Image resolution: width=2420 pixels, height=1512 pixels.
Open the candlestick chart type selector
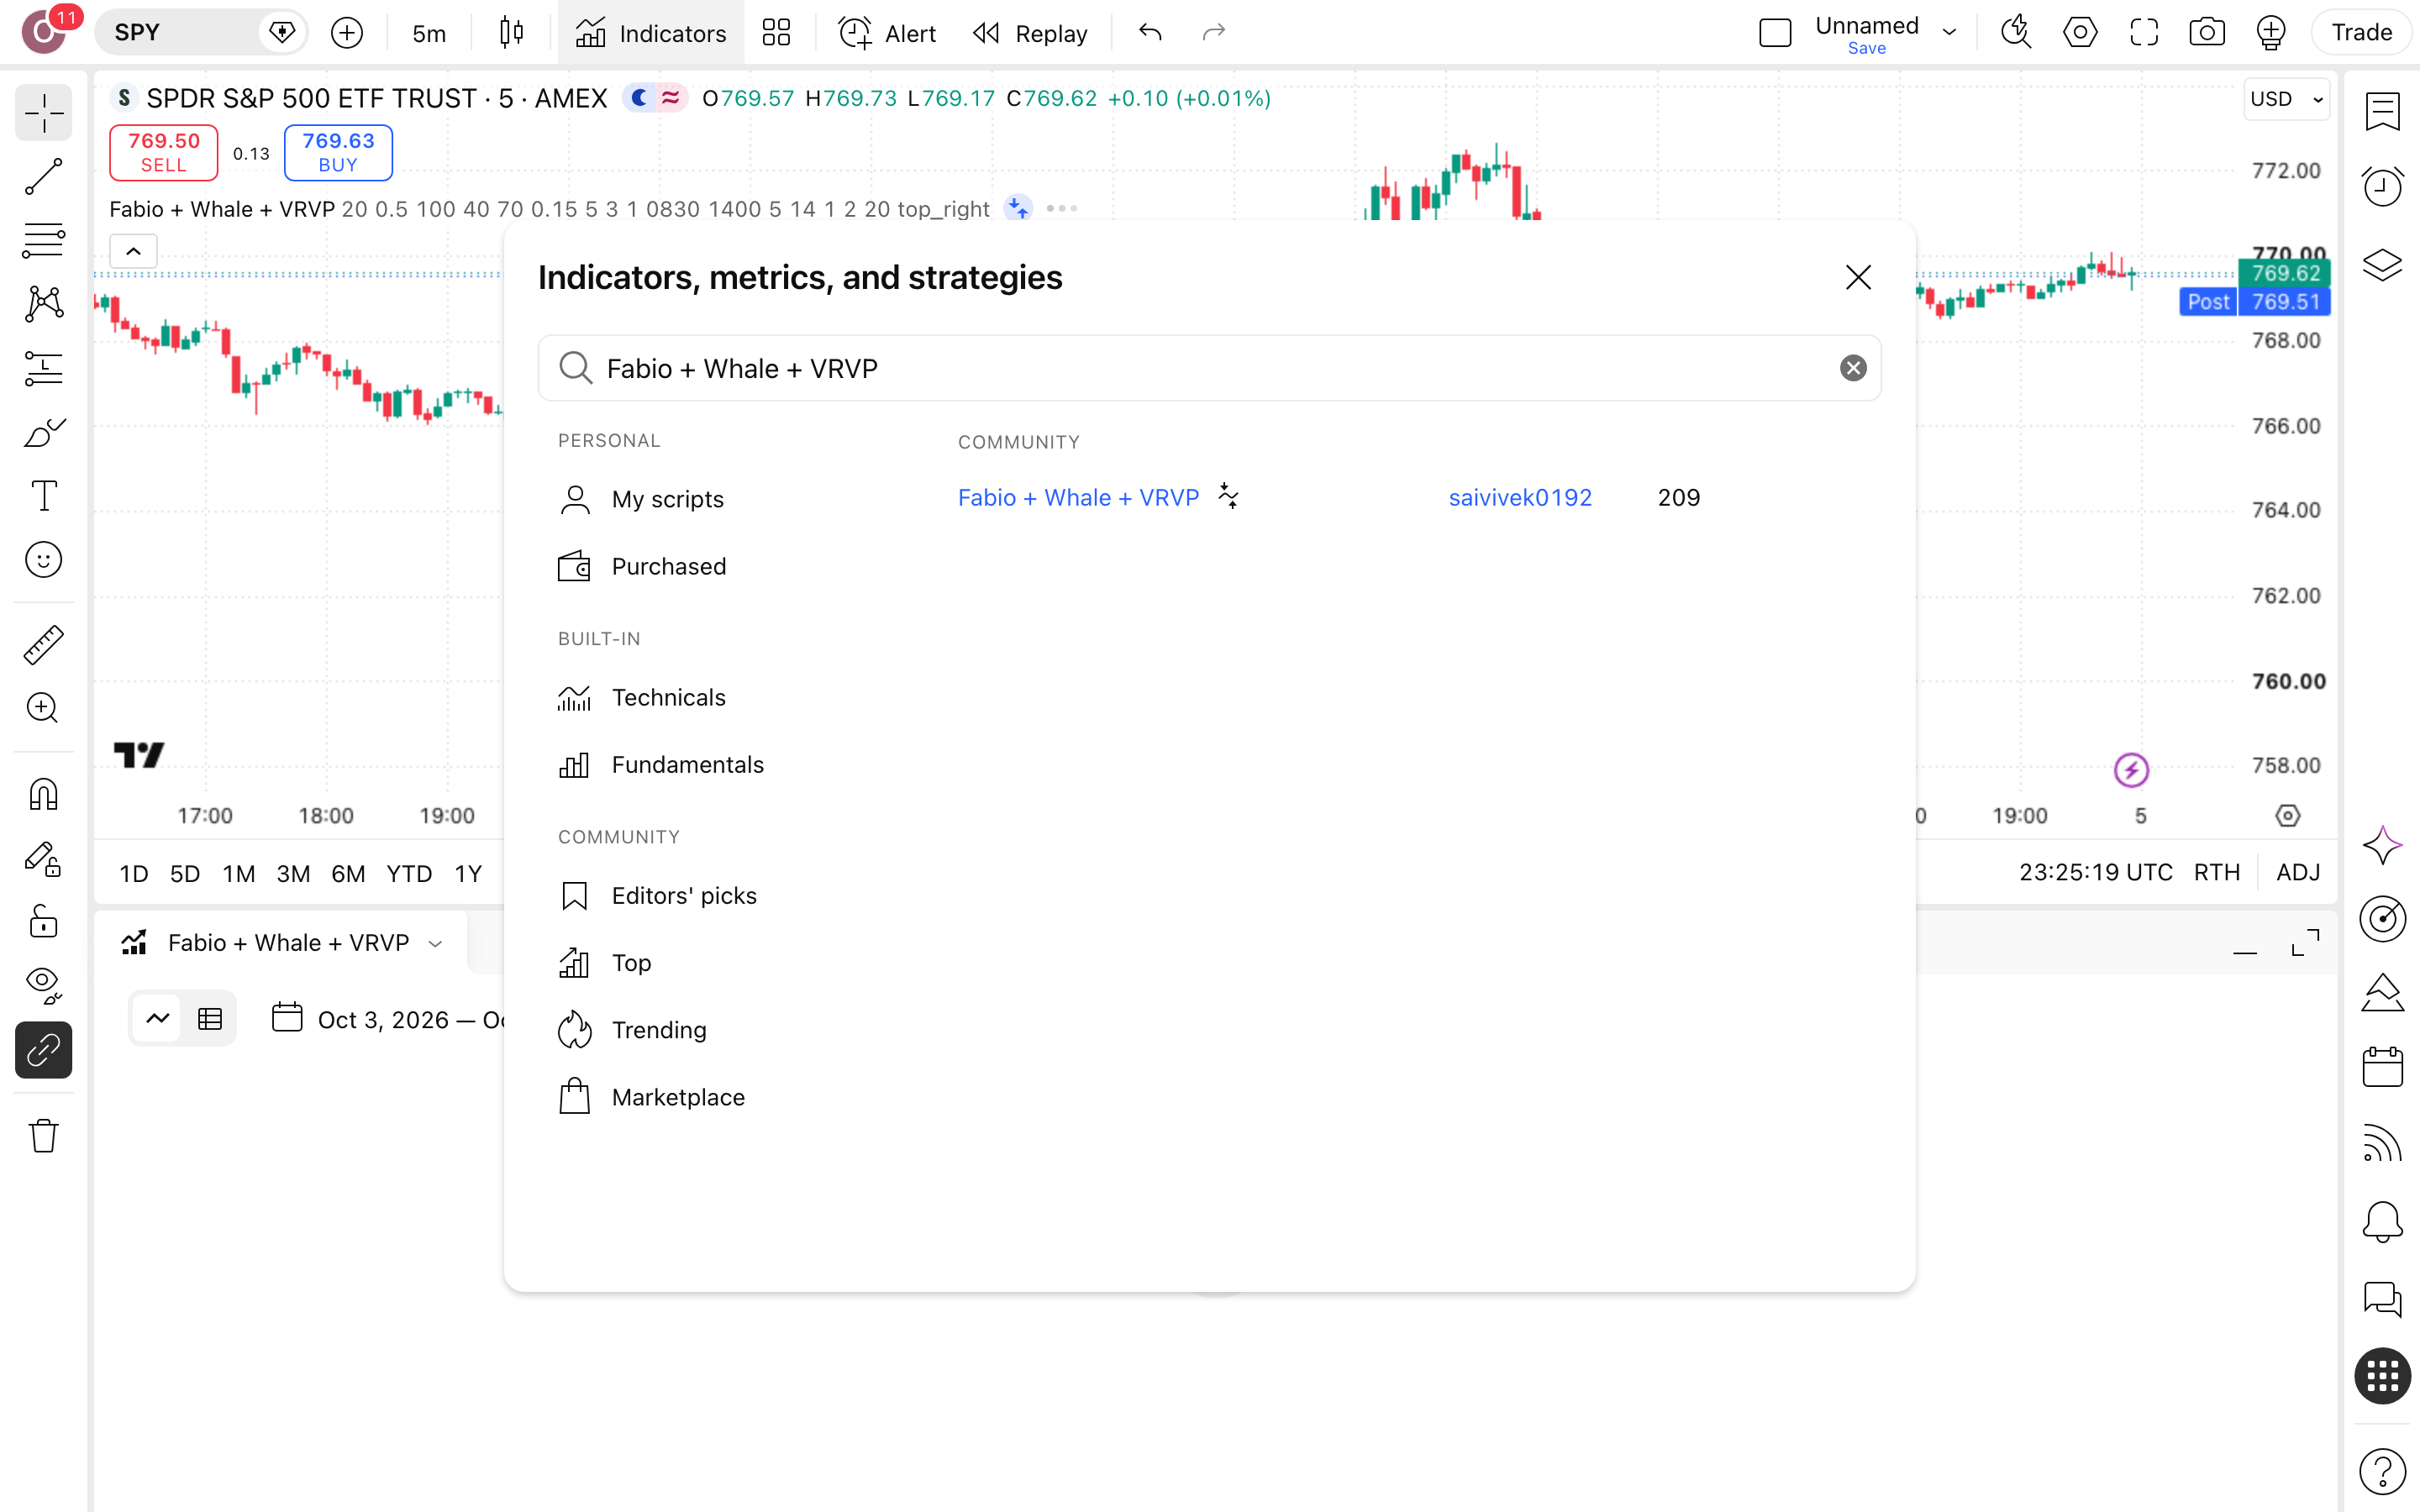(x=511, y=33)
